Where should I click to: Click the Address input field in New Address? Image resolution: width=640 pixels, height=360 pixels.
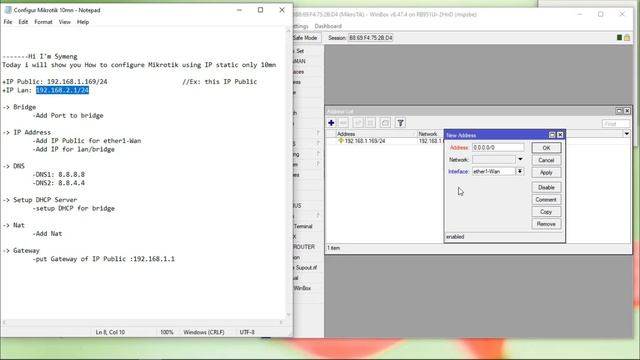(x=498, y=147)
